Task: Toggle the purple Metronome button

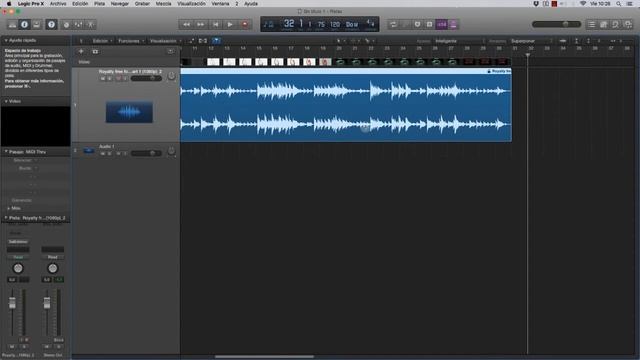Action: click(453, 24)
